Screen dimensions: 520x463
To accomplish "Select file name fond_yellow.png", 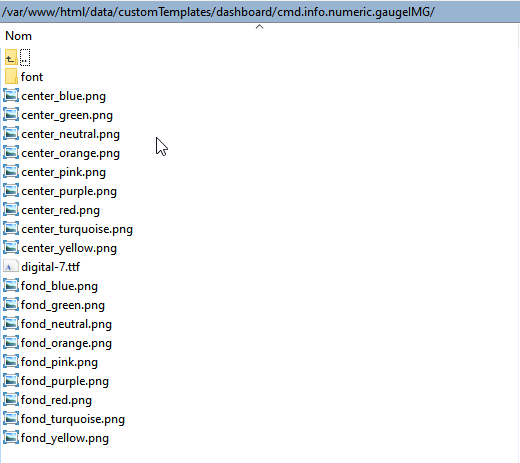I will click(65, 438).
